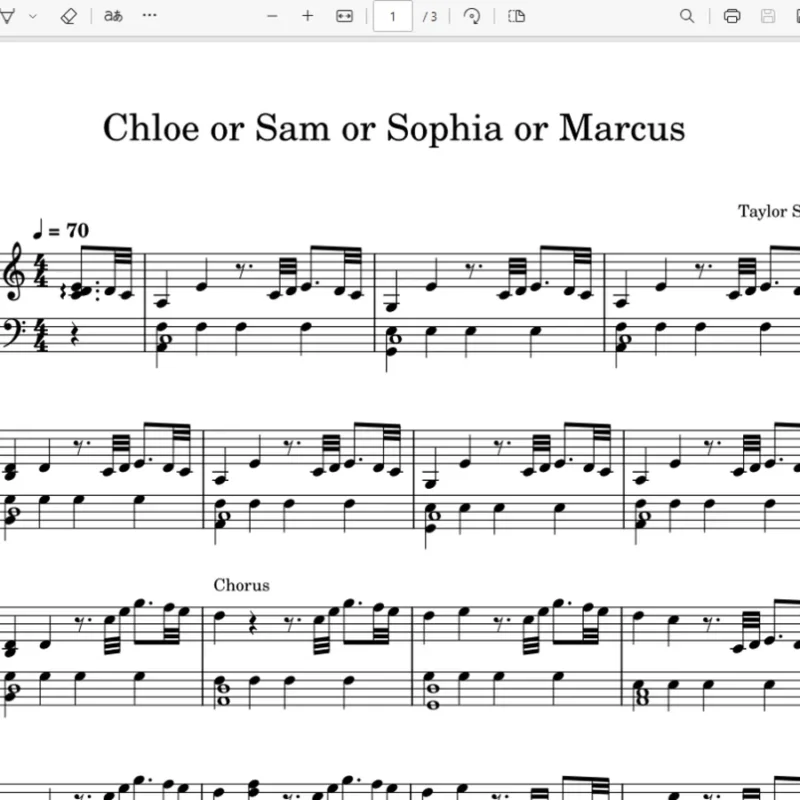800x800 pixels.
Task: Click the grayed-out Save floppy disk icon
Action: (768, 16)
